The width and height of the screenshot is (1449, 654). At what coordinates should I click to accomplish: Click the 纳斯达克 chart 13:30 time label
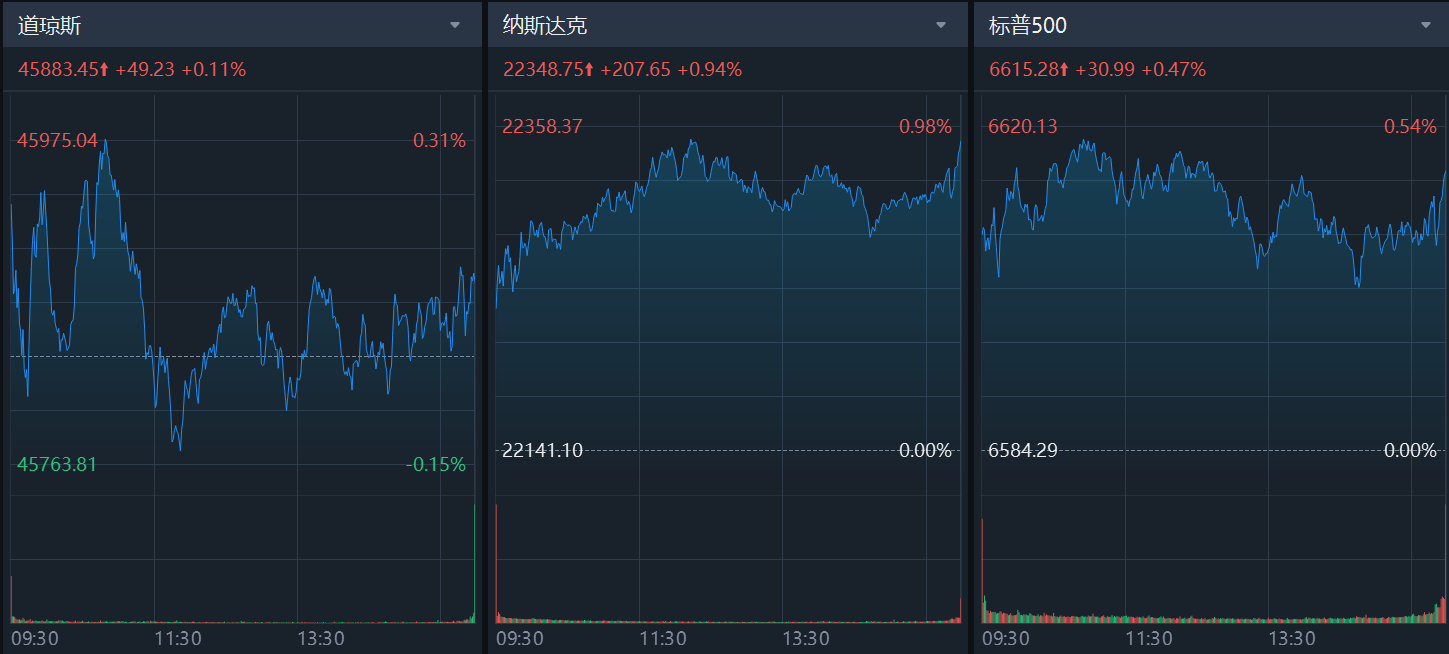tap(805, 638)
